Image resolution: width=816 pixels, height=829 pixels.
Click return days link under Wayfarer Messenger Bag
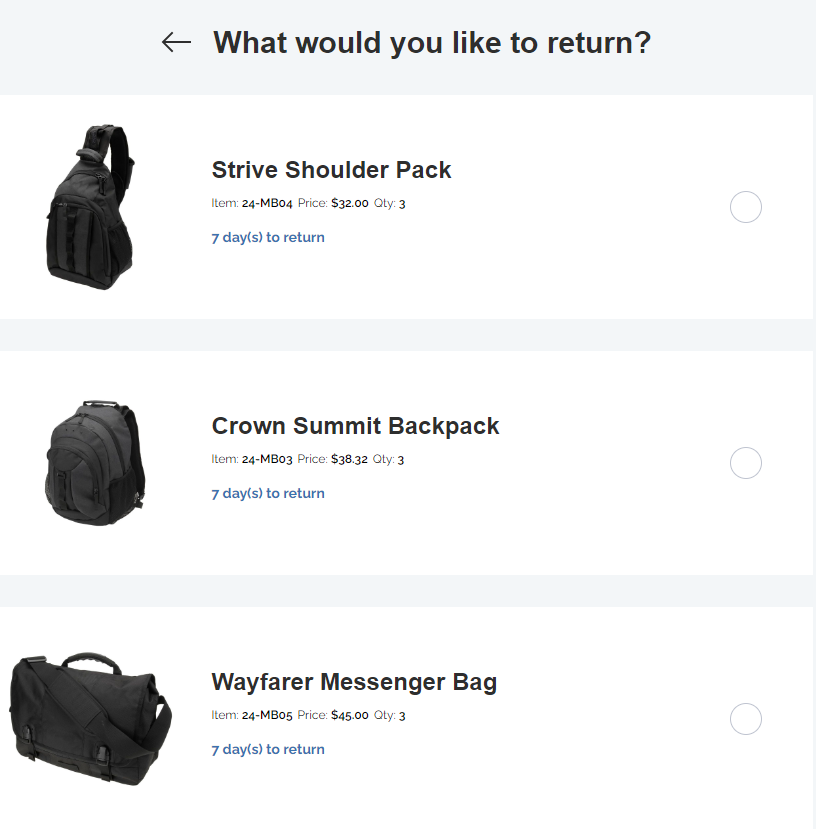(268, 749)
